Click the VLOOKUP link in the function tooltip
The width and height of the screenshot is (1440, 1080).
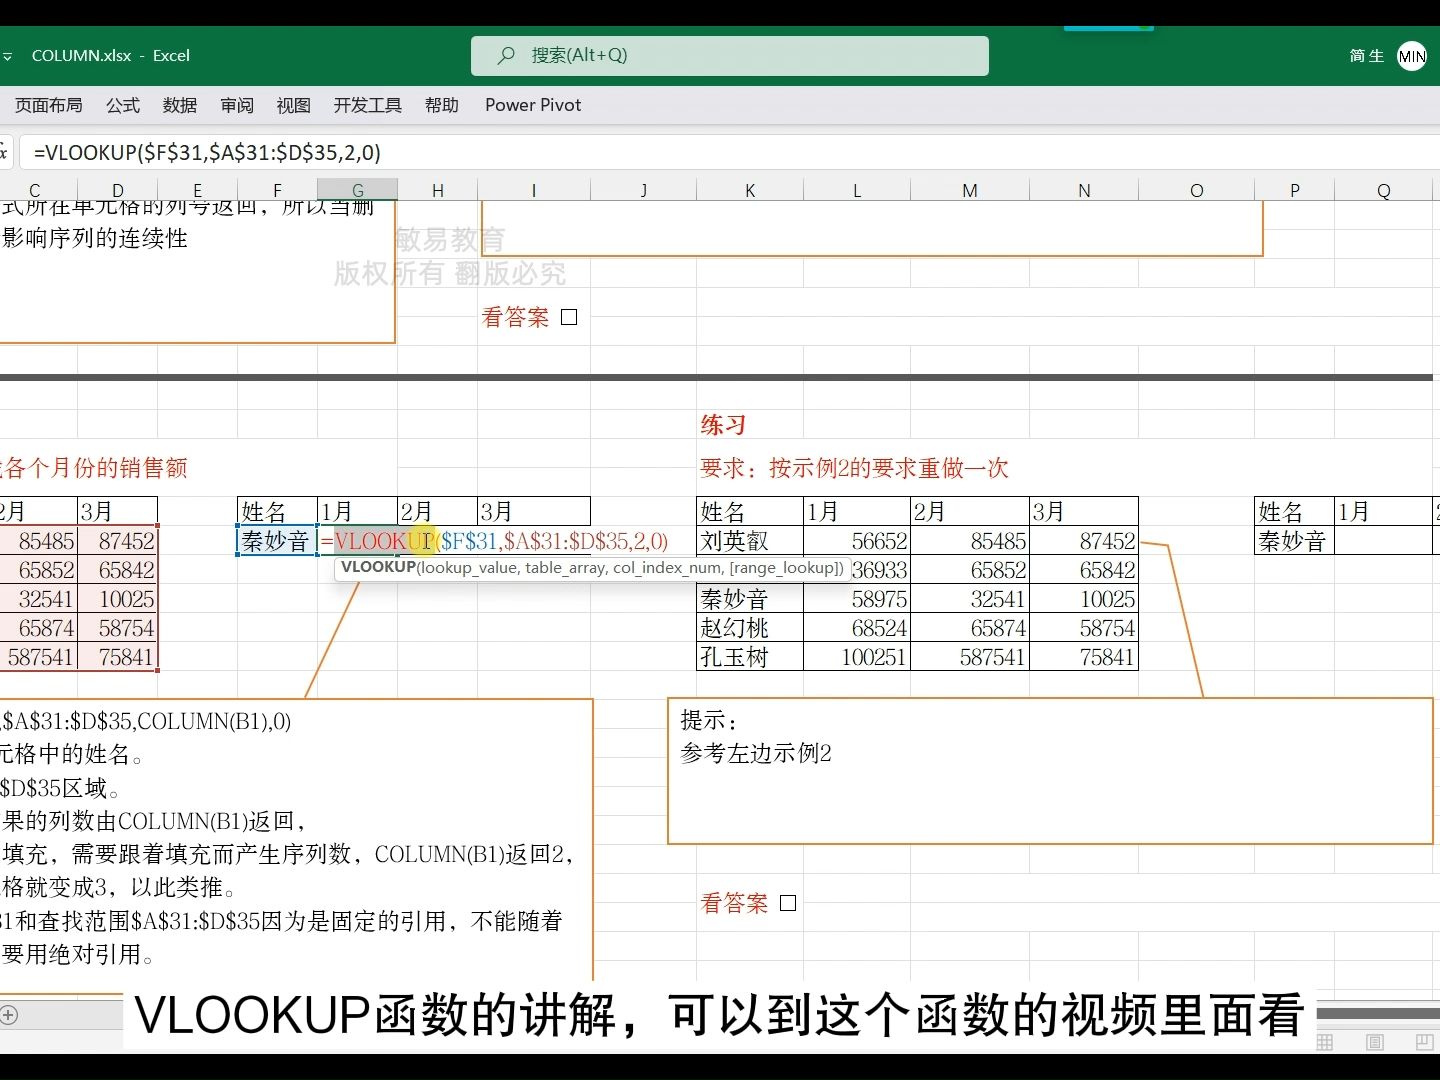378,567
